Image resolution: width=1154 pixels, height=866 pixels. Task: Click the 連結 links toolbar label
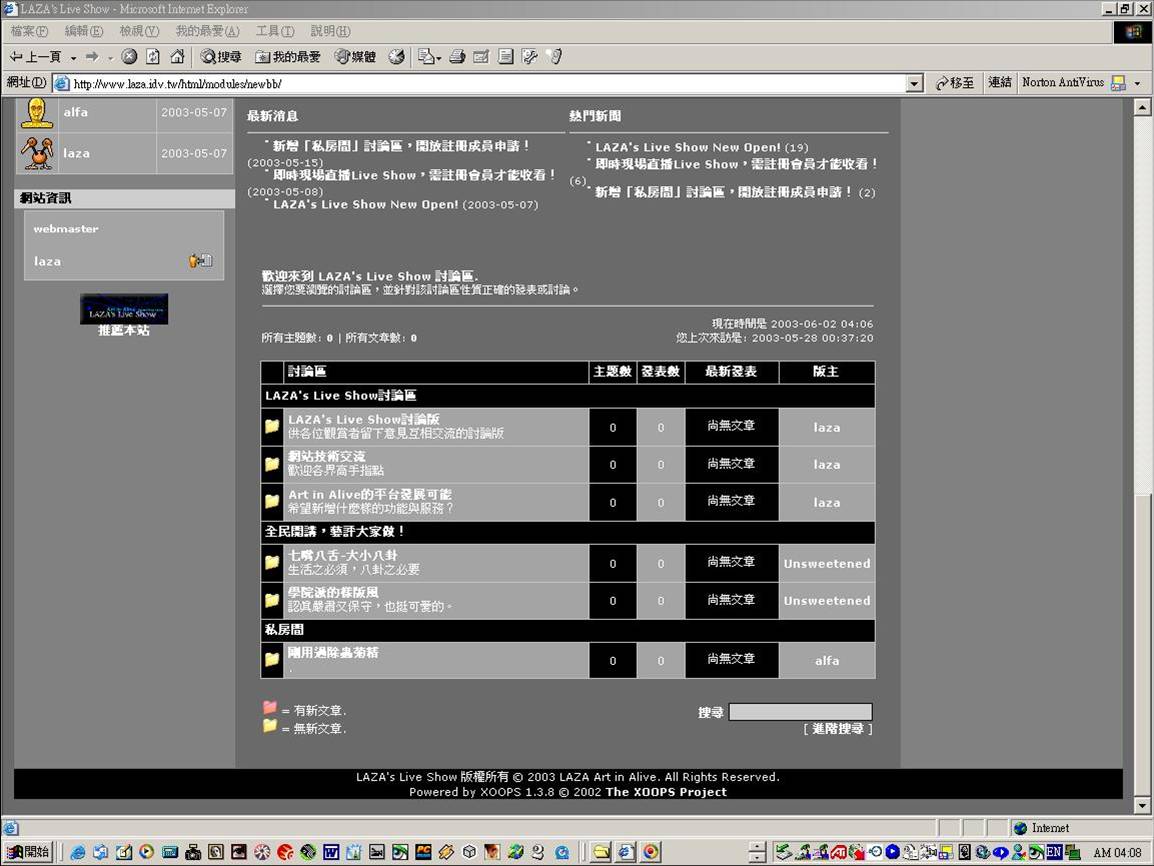click(x=999, y=82)
